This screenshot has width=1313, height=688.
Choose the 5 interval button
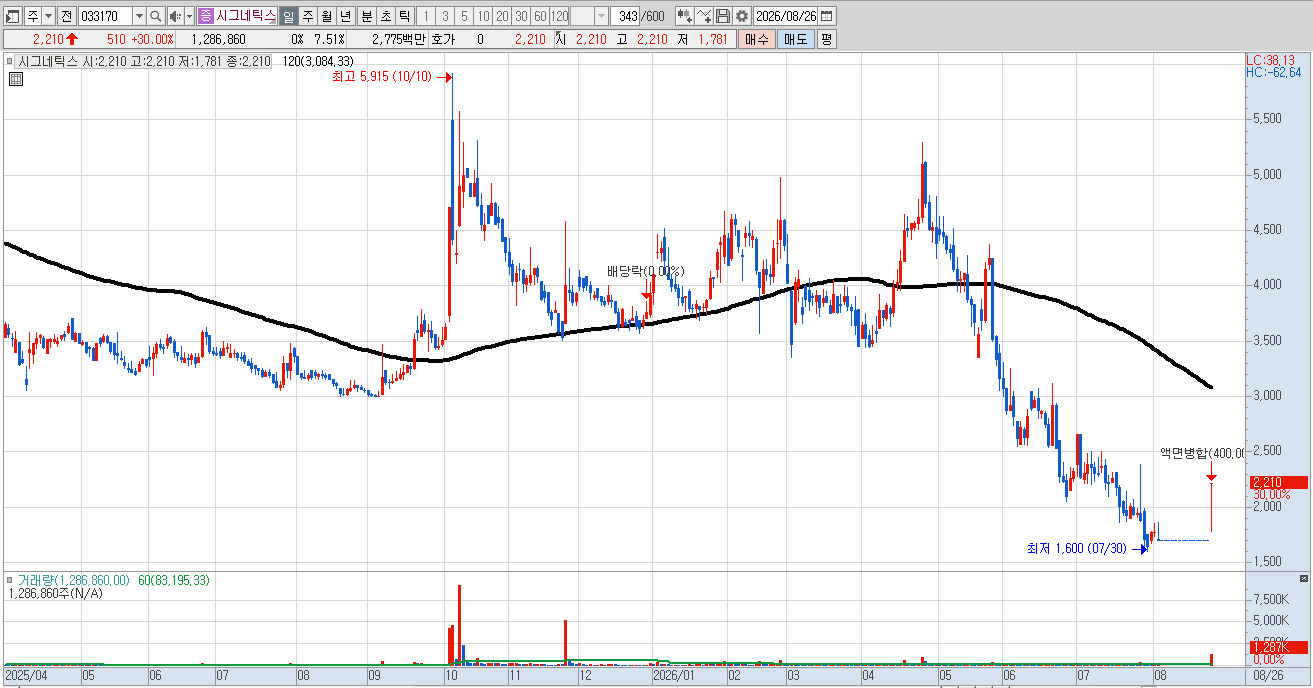[464, 16]
